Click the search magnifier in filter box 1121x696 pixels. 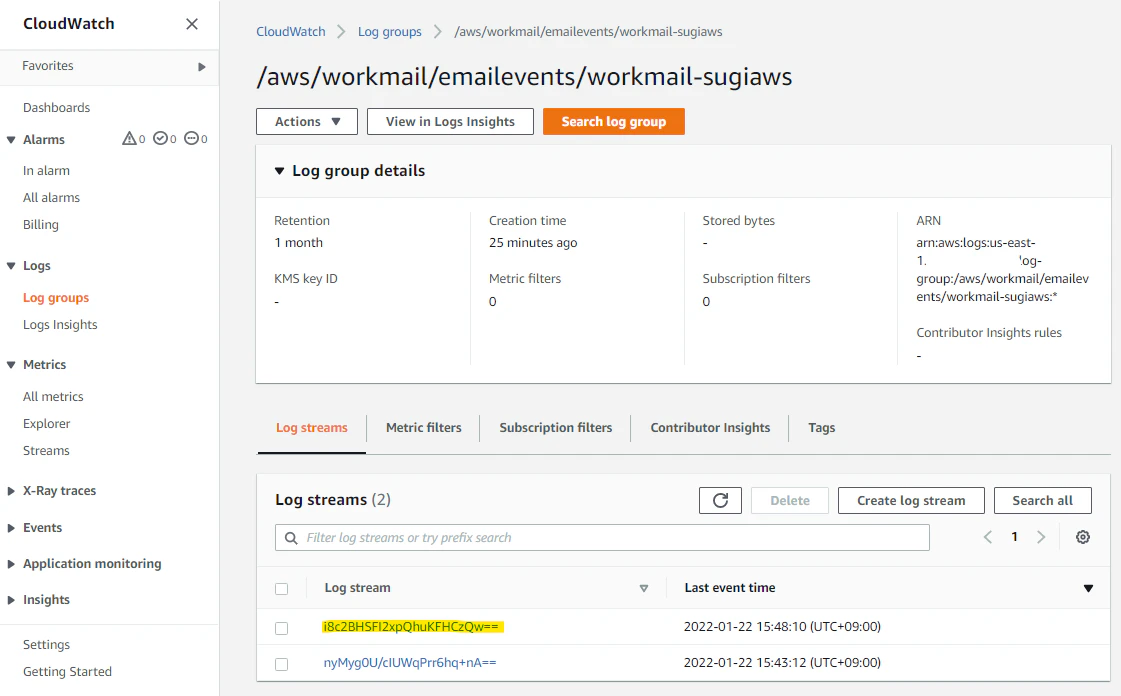[291, 537]
